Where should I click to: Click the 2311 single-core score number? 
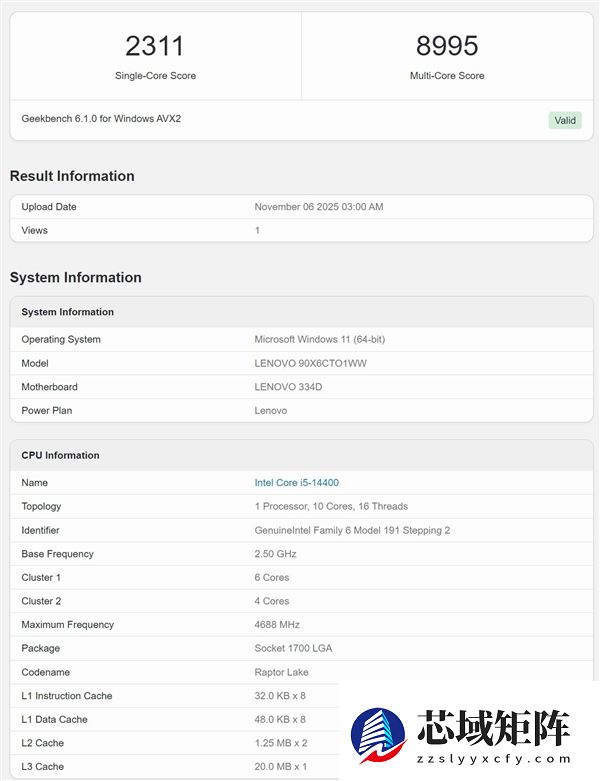pos(155,46)
